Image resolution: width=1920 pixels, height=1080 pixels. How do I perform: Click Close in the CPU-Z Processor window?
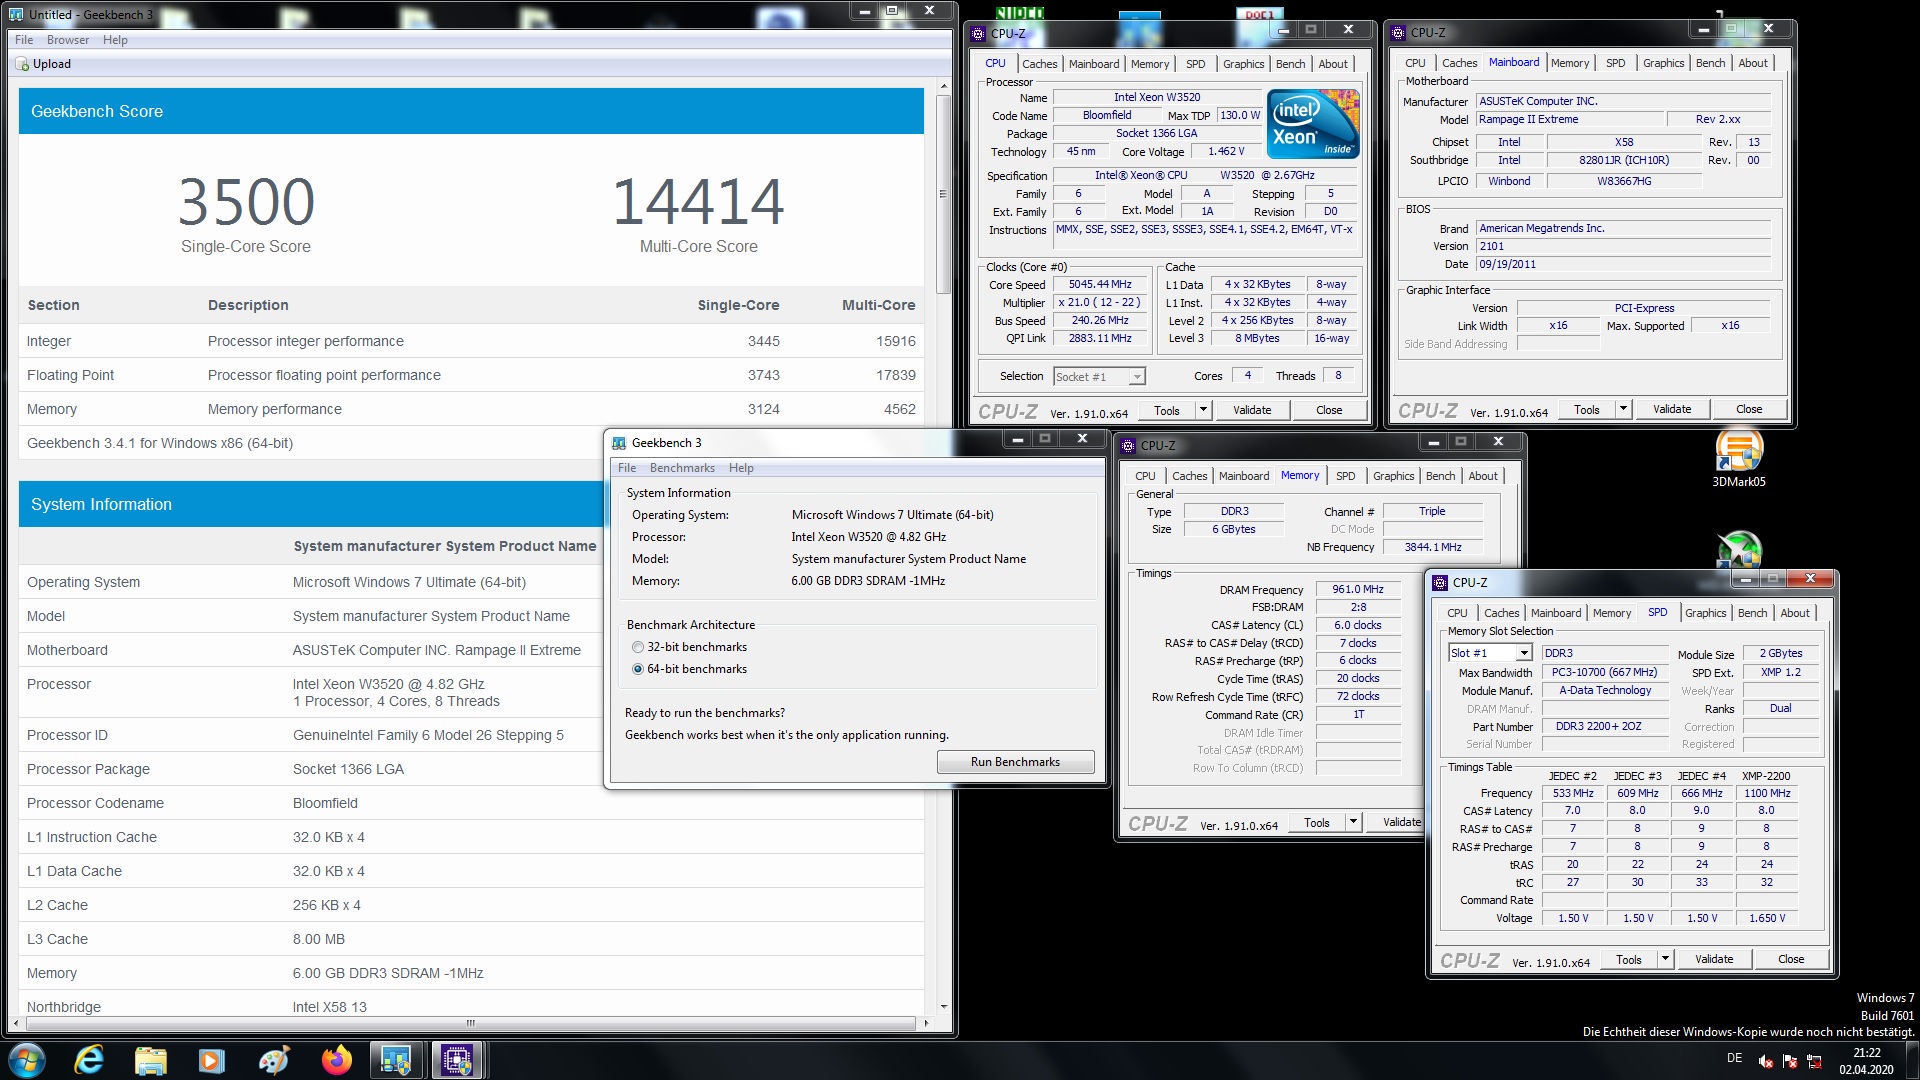(1329, 410)
